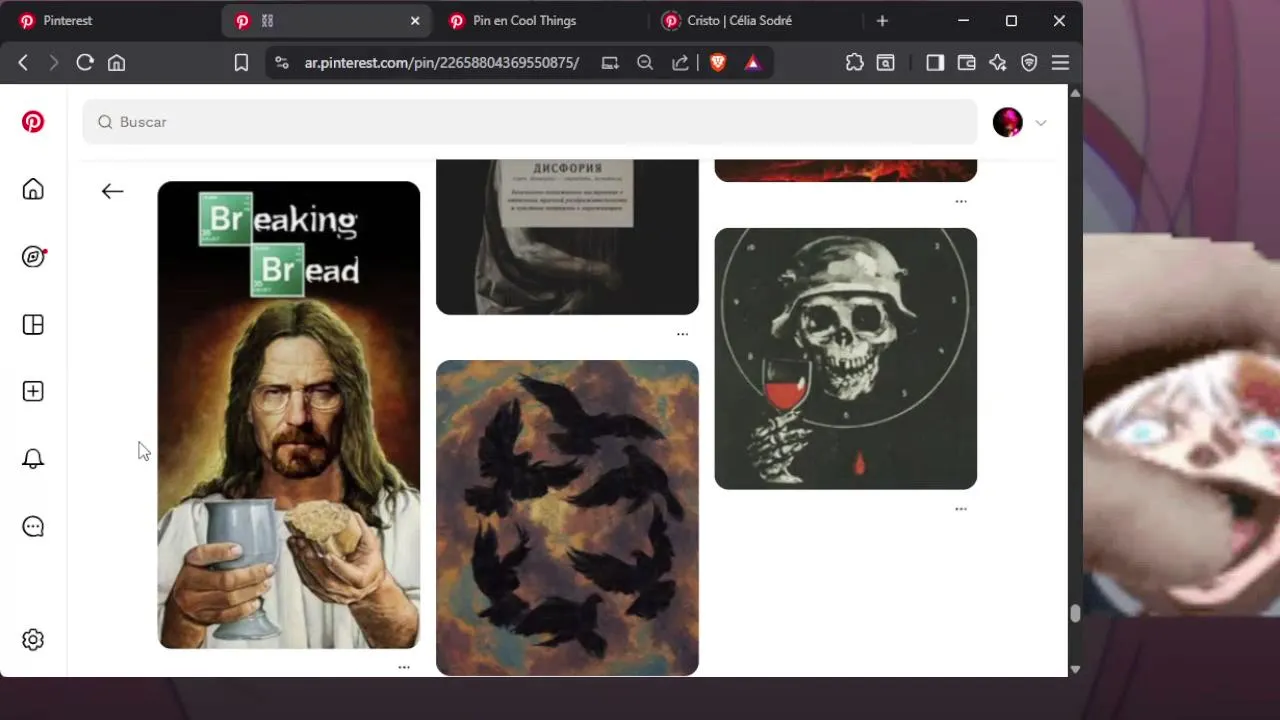The image size is (1280, 720).
Task: Expand the account chevron next to avatar
Action: (1041, 123)
